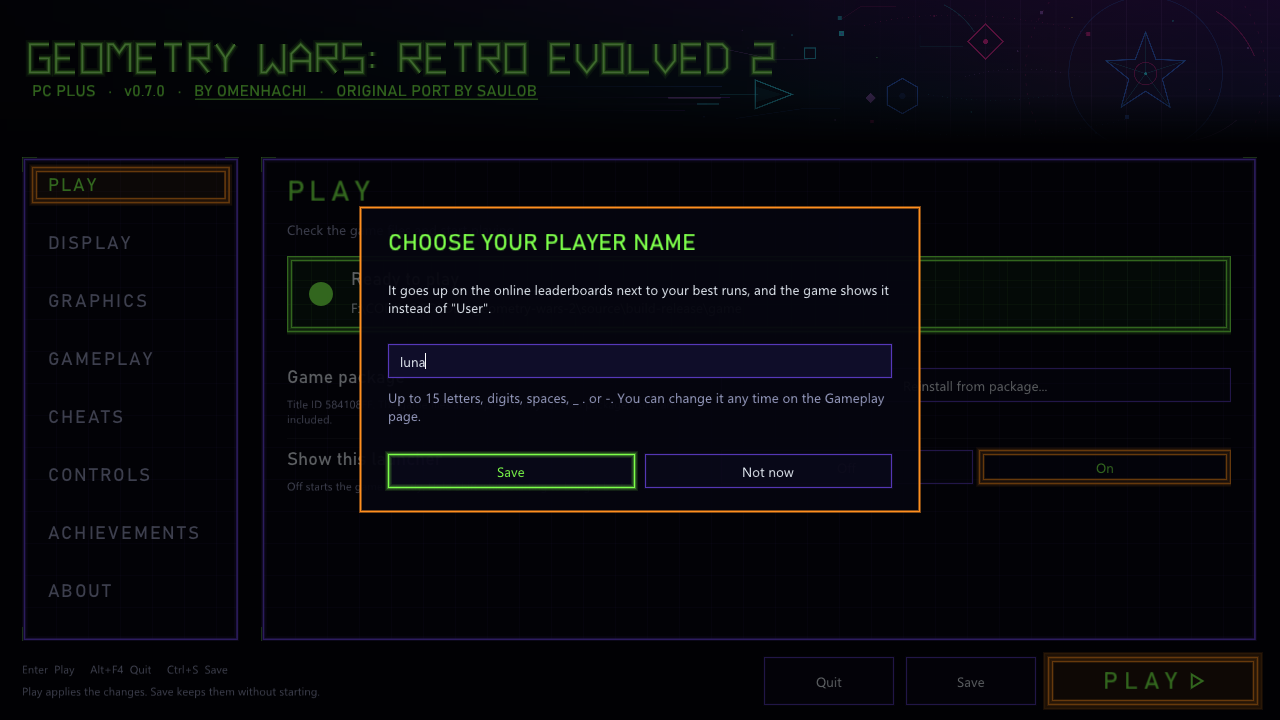Toggle the On switch for launcher

(1104, 468)
